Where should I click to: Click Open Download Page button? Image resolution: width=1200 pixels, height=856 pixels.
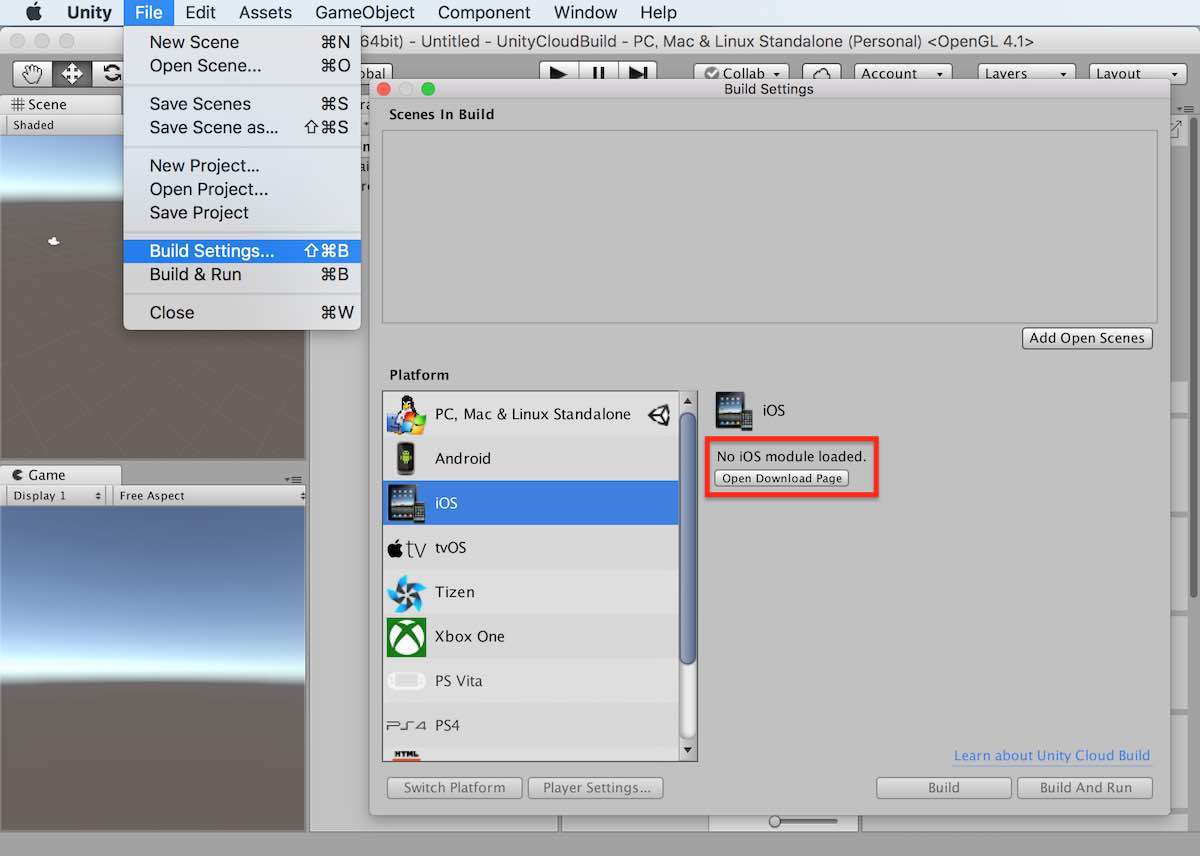[782, 478]
